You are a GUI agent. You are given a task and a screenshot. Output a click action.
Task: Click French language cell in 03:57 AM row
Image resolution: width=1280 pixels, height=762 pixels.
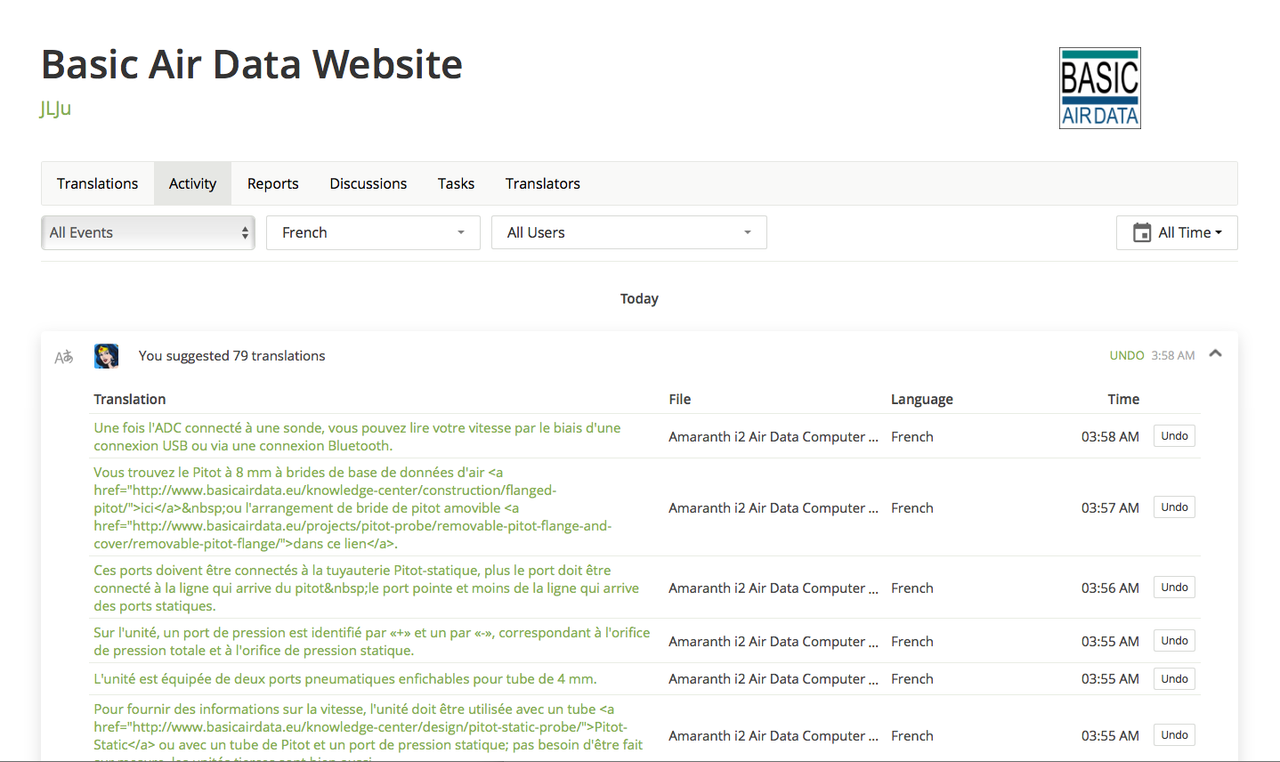tap(912, 508)
